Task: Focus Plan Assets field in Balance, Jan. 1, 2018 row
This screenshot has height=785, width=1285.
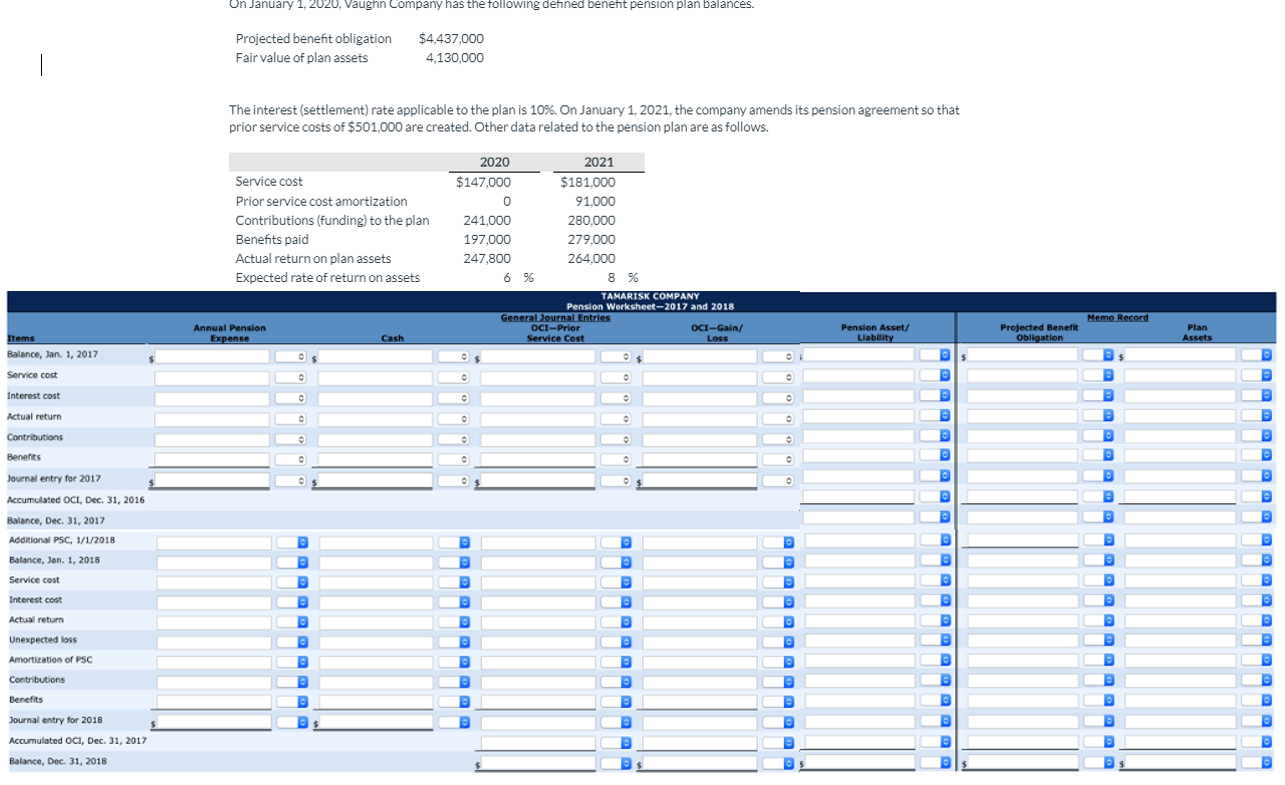Action: coord(1182,561)
